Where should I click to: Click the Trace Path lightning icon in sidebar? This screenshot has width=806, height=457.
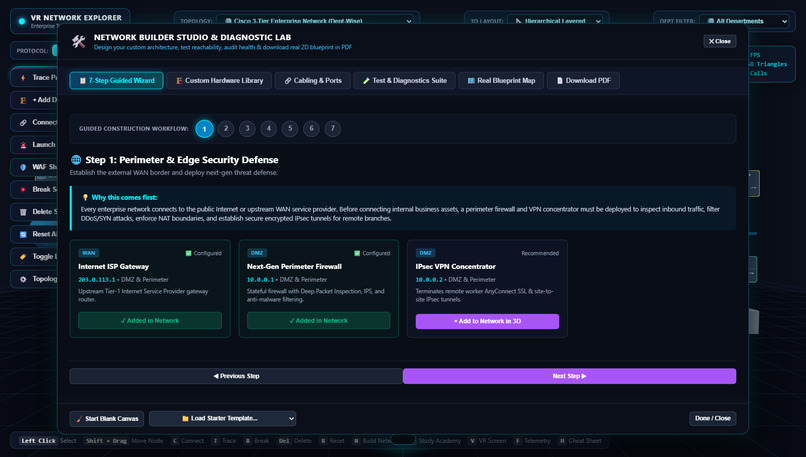pyautogui.click(x=23, y=78)
